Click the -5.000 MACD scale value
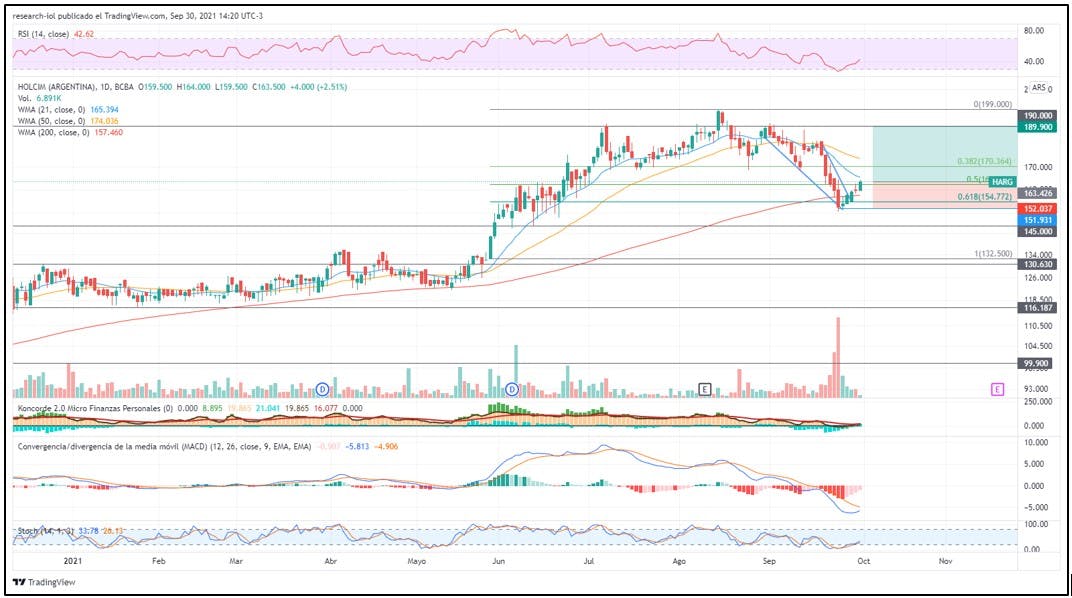 [1036, 508]
